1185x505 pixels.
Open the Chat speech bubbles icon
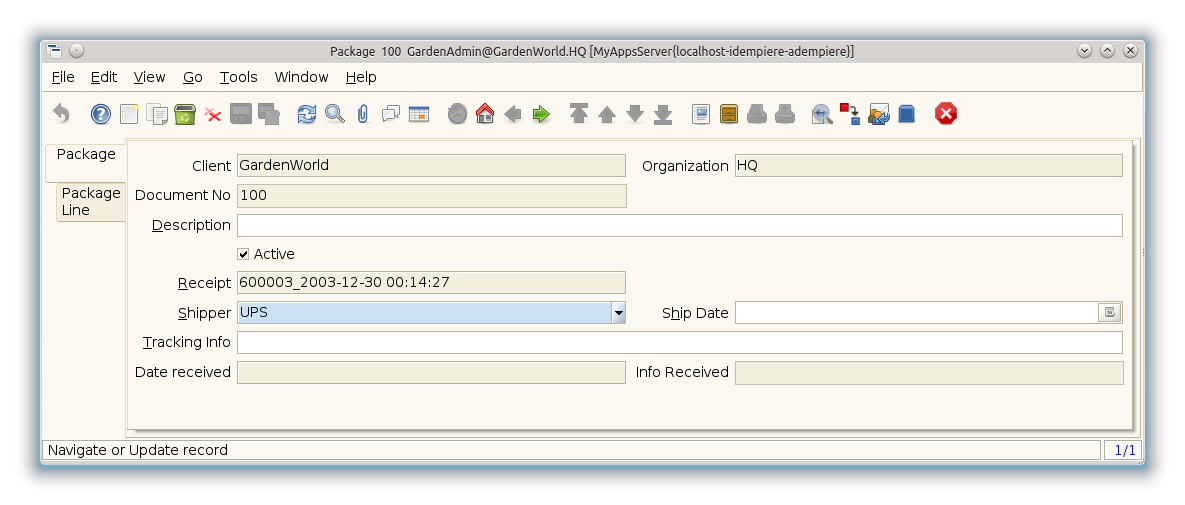[x=391, y=114]
